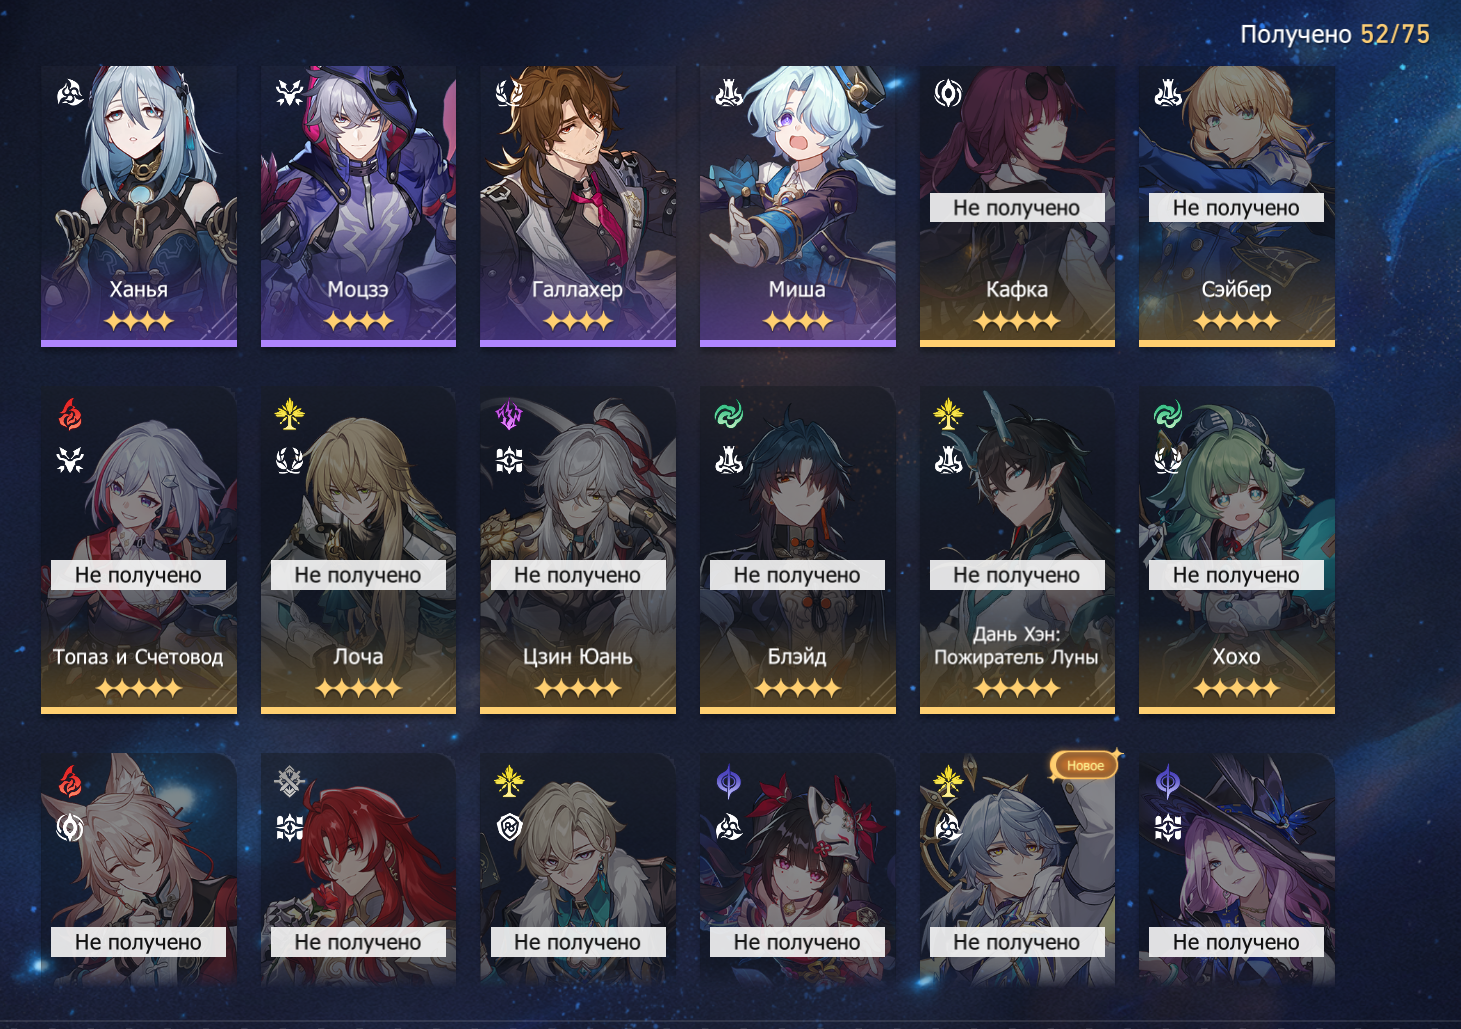Open the fox-masked character card
The image size is (1461, 1029).
797,868
